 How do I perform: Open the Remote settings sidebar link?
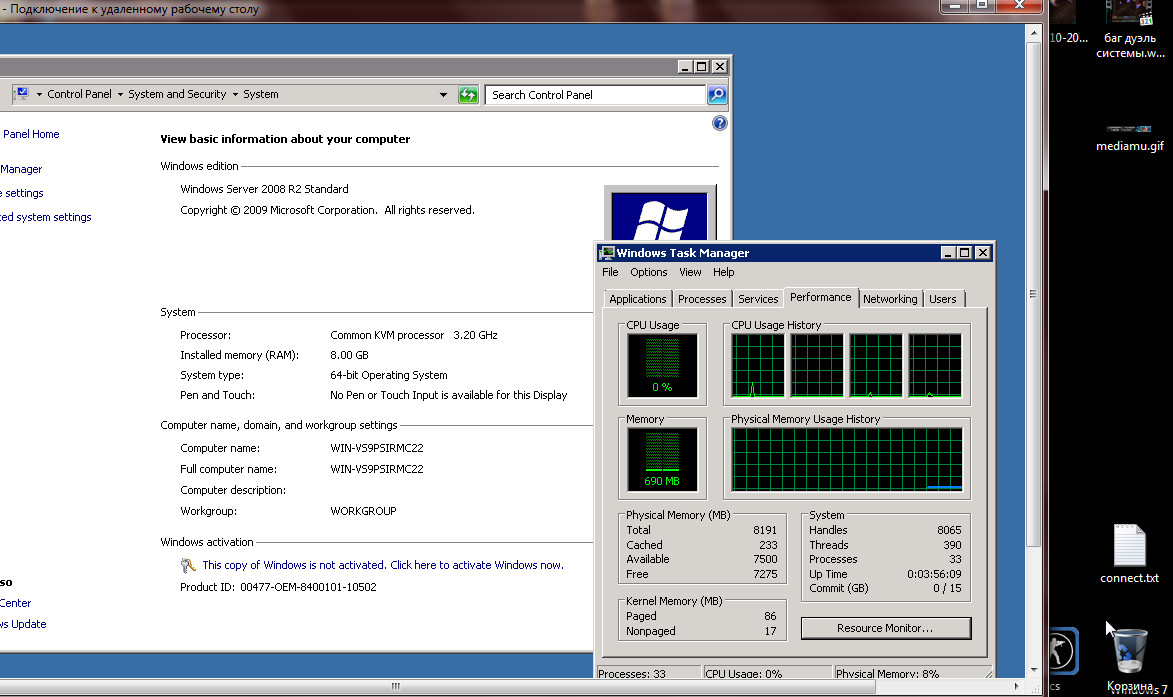pyautogui.click(x=22, y=194)
